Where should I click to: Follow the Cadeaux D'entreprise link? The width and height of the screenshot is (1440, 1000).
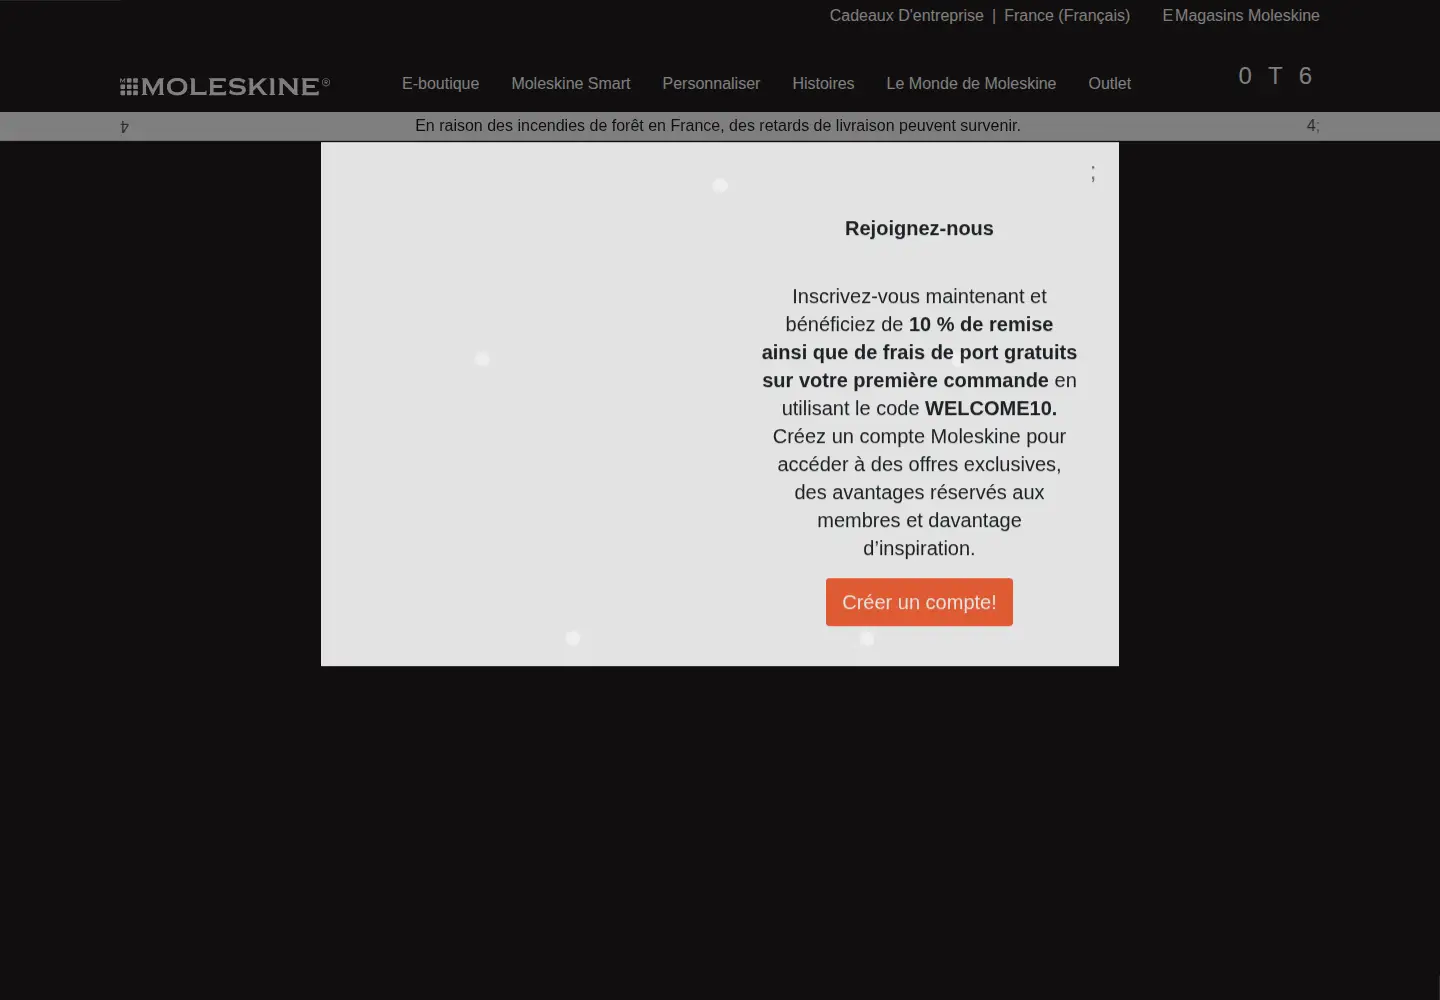tap(906, 16)
